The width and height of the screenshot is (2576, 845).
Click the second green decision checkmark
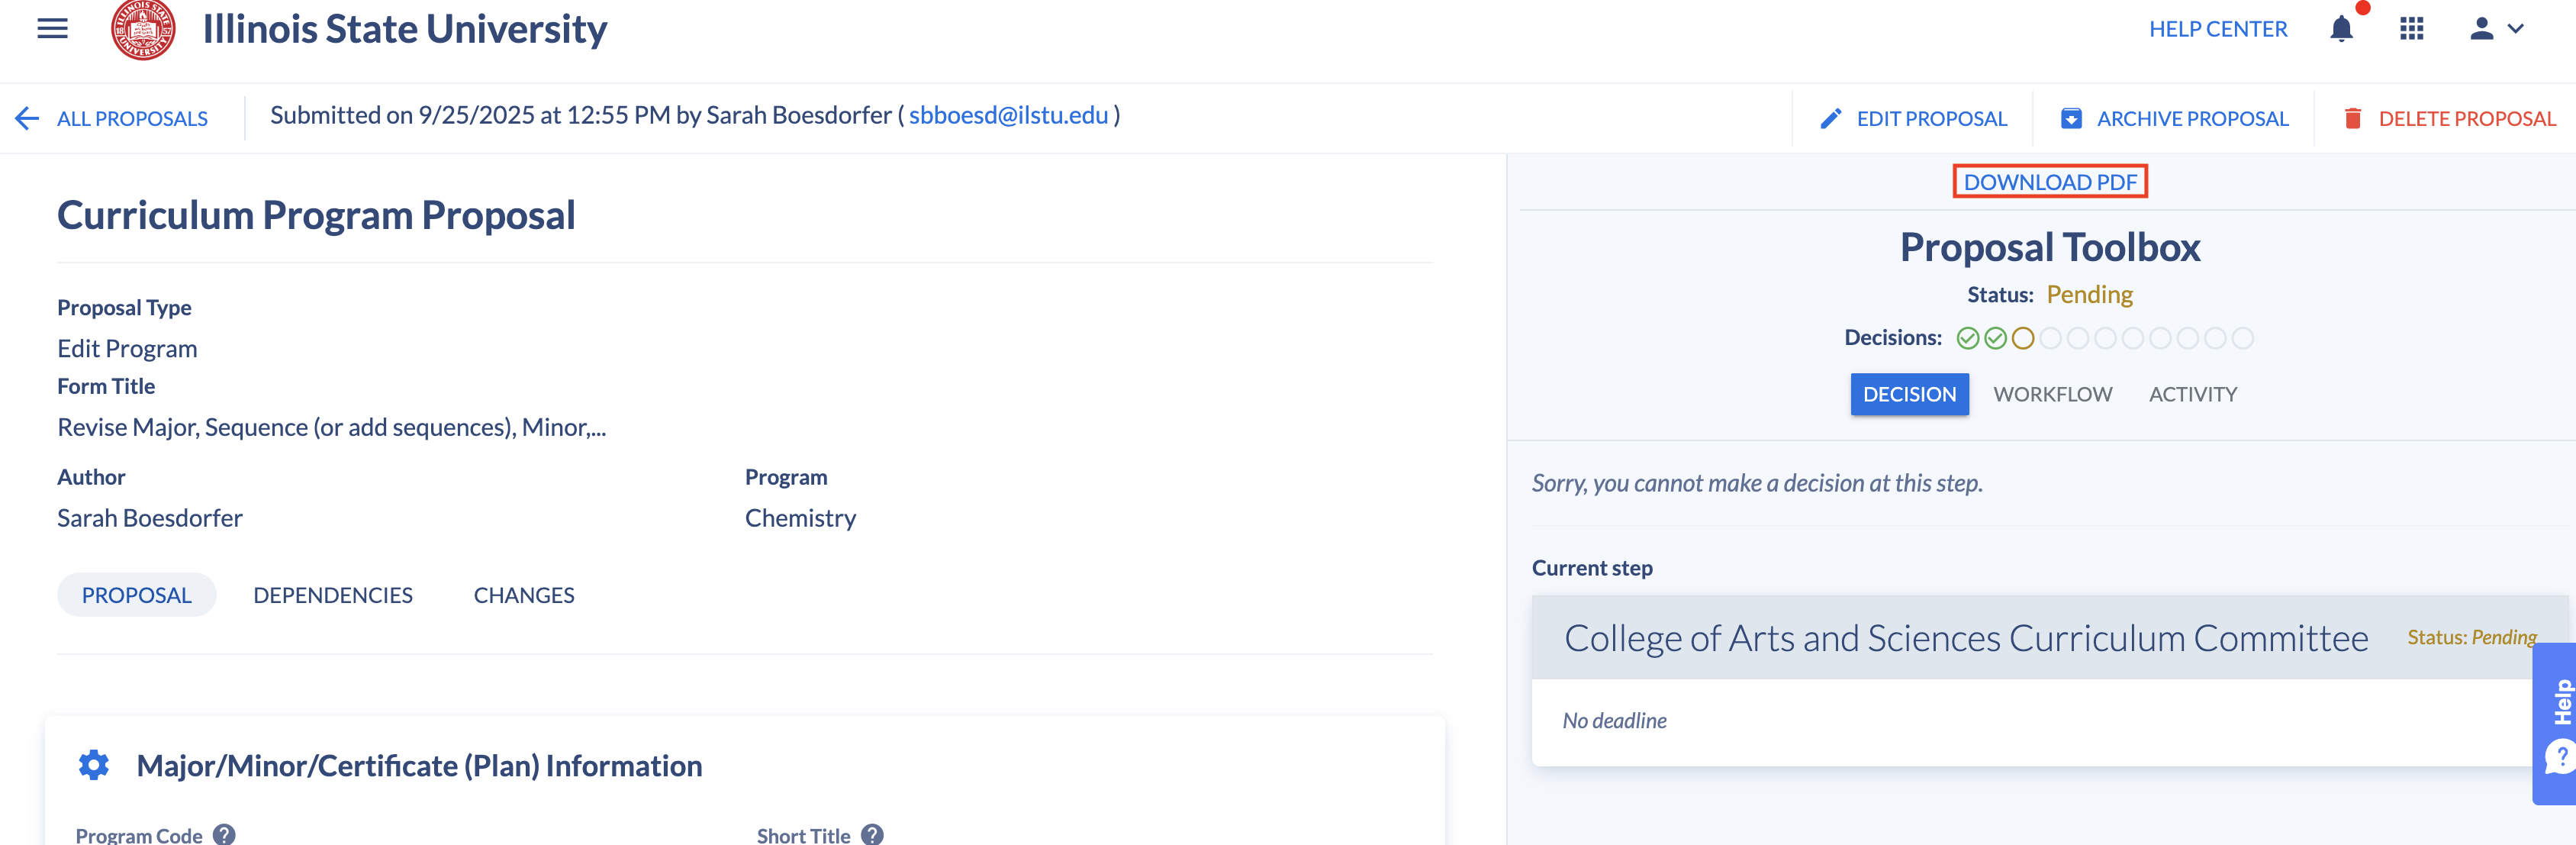click(1995, 339)
